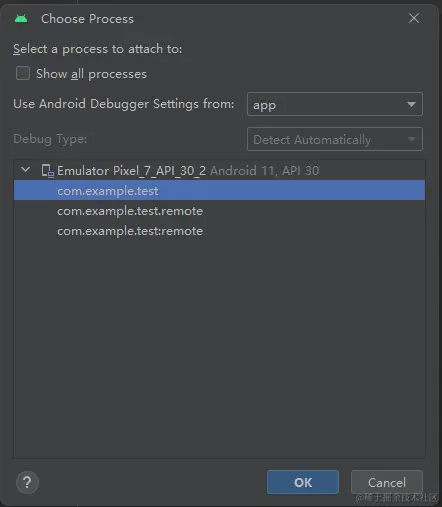The height and width of the screenshot is (507, 442).
Task: Confirm the selection with OK
Action: click(x=303, y=482)
